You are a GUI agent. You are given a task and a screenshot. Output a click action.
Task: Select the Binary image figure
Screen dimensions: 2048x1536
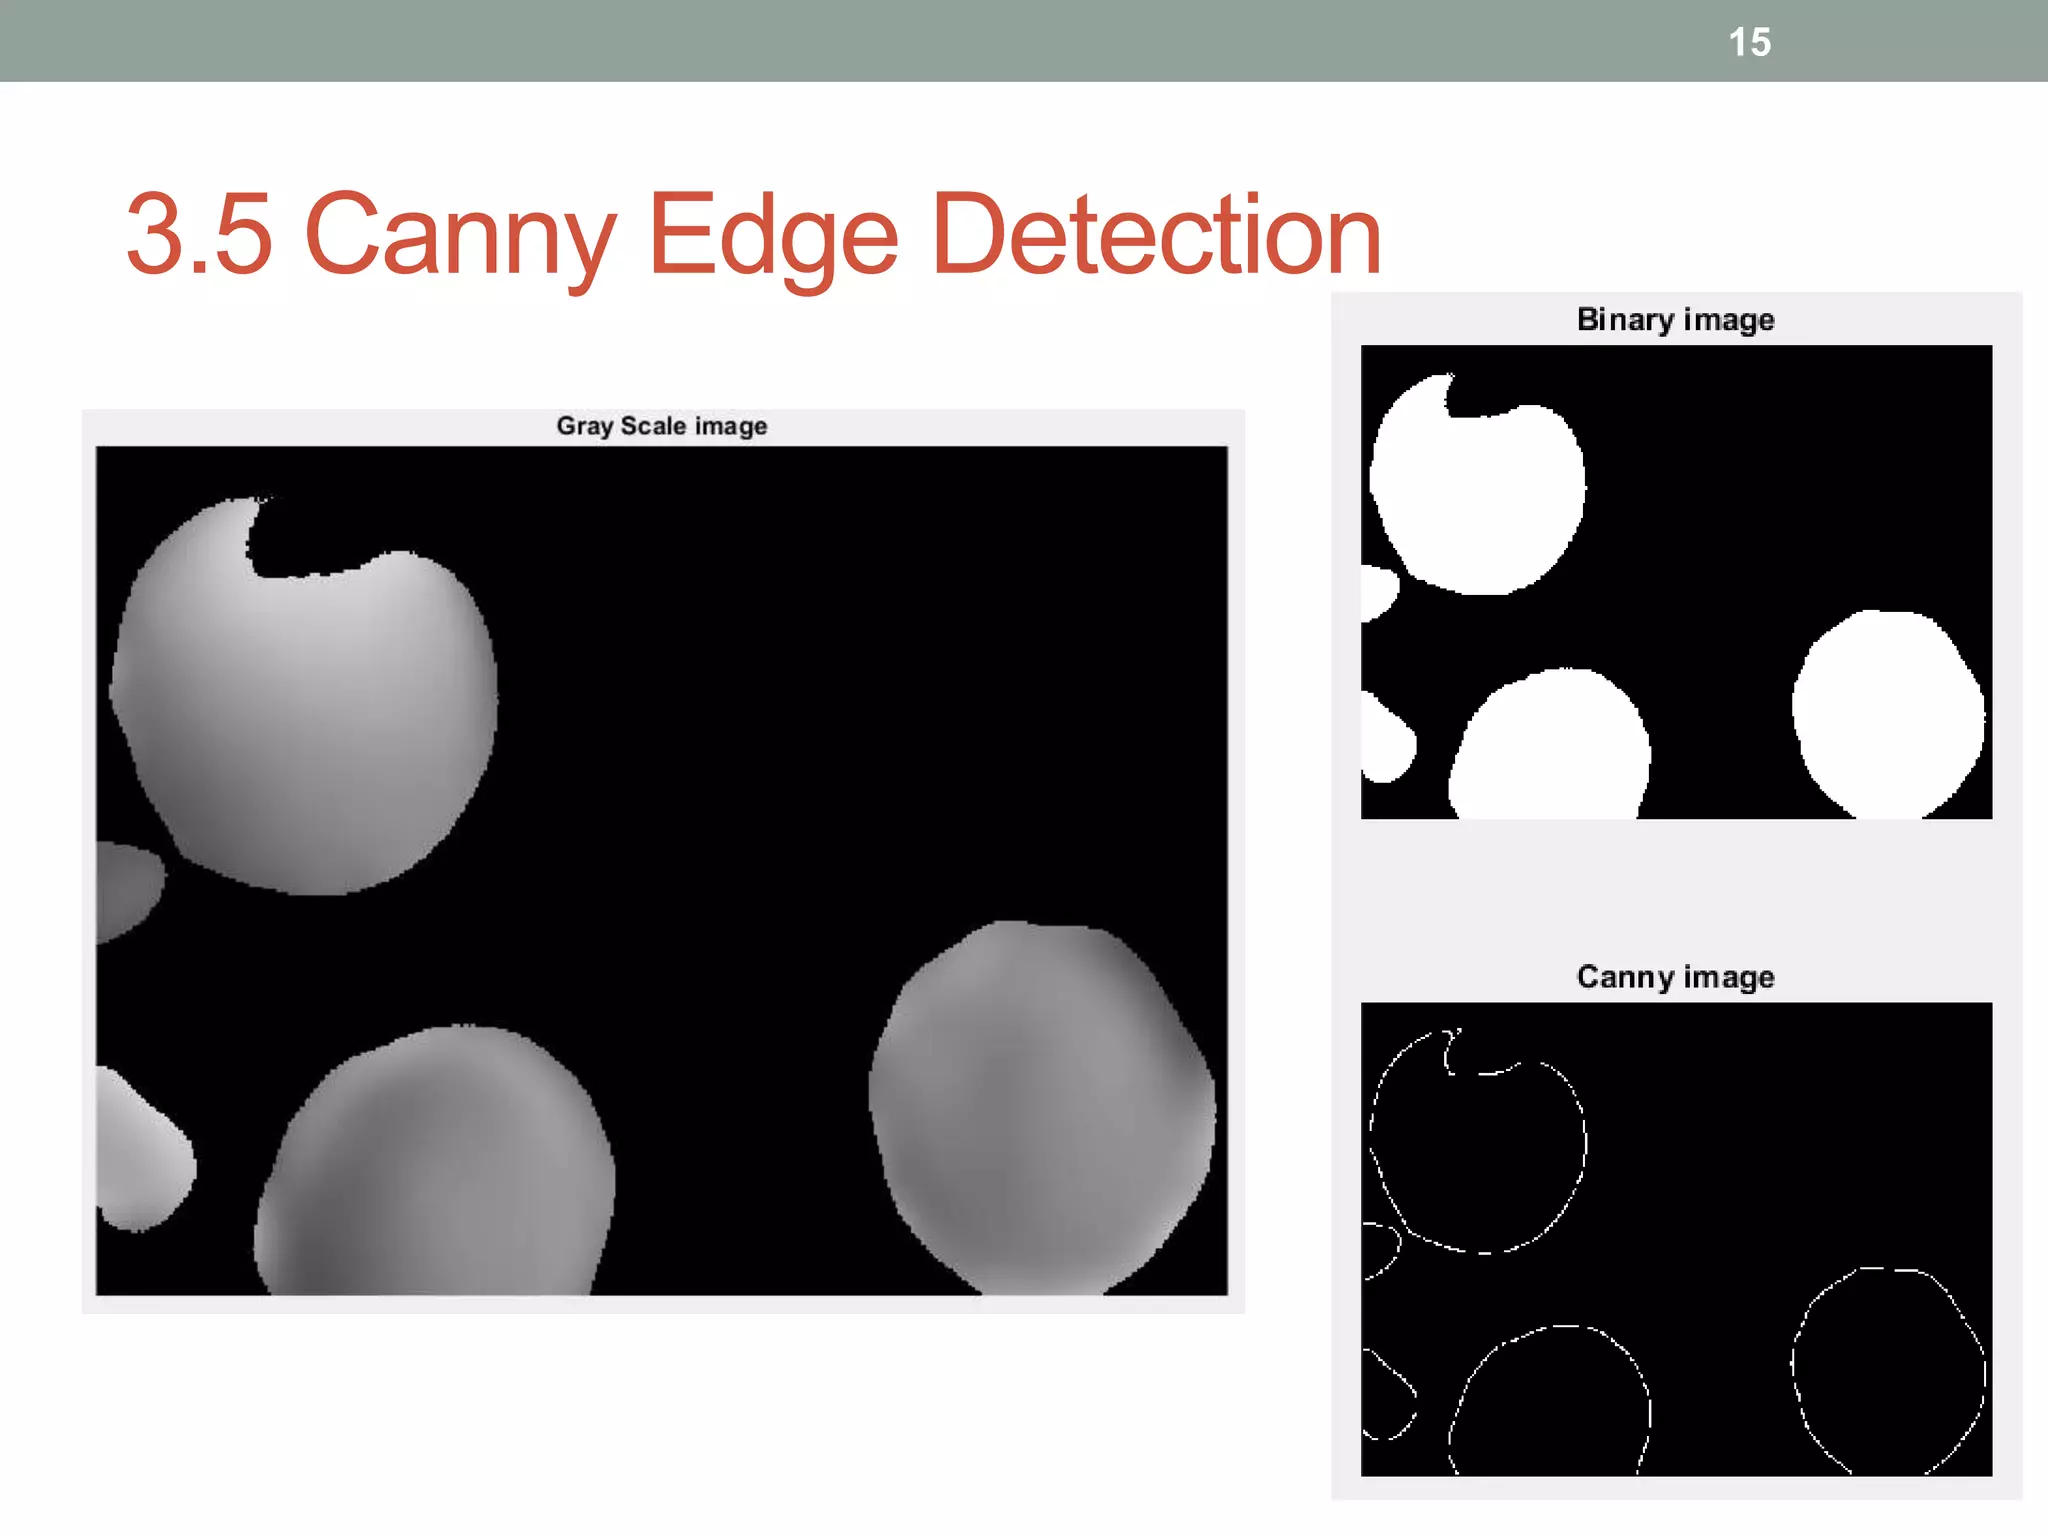1676,582
